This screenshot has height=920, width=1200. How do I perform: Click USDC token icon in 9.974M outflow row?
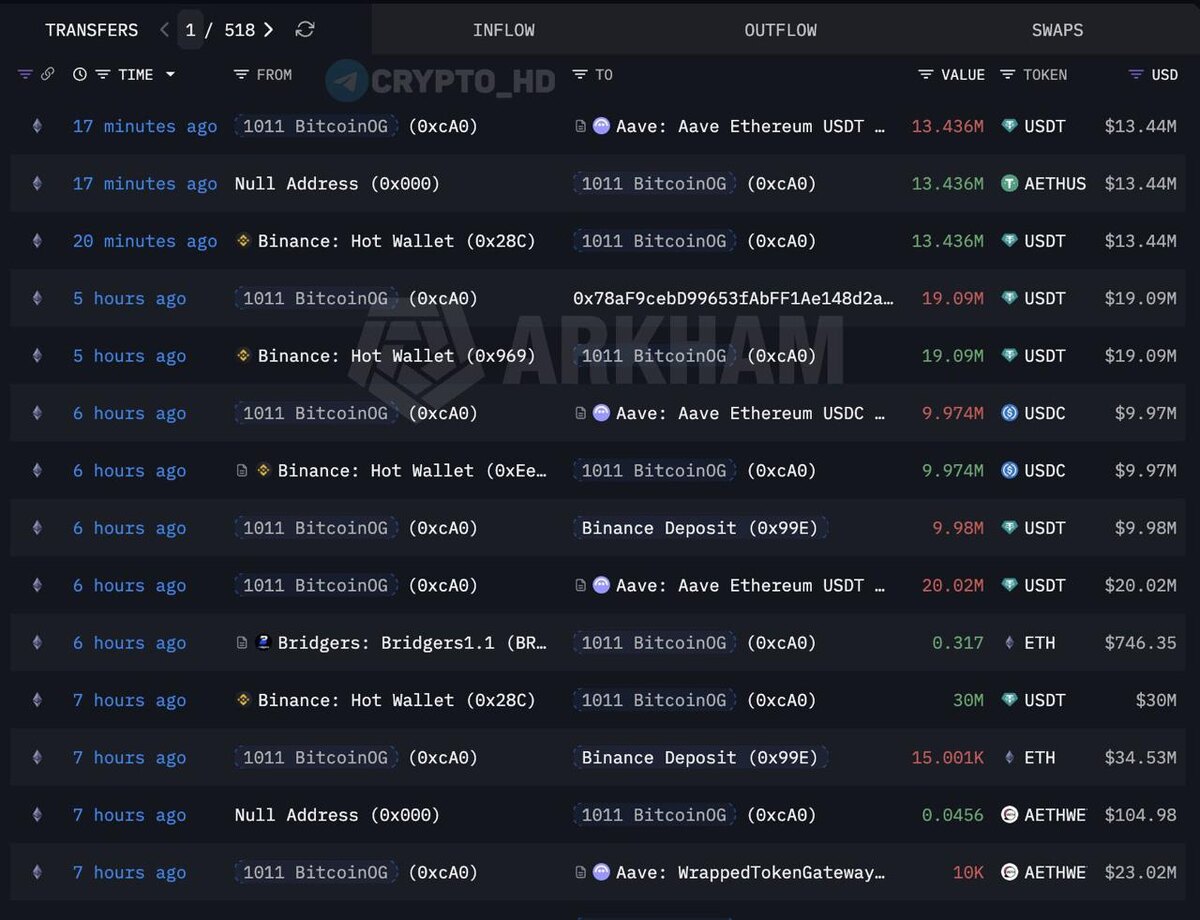[x=1009, y=413]
